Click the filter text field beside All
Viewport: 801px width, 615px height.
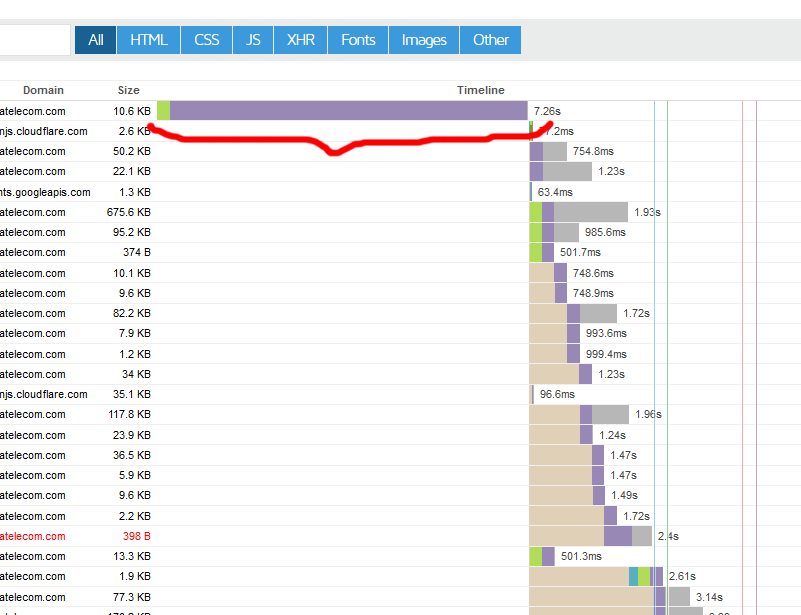point(35,40)
